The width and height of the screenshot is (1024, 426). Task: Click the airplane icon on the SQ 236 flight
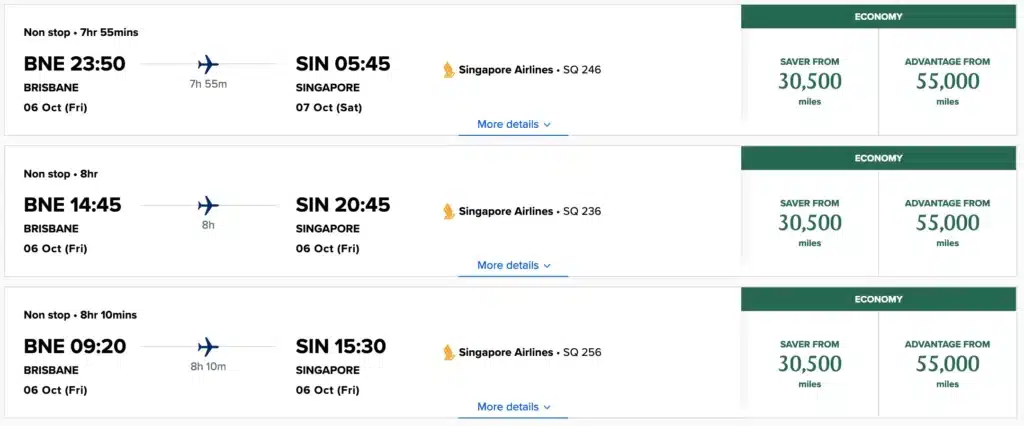tap(208, 206)
